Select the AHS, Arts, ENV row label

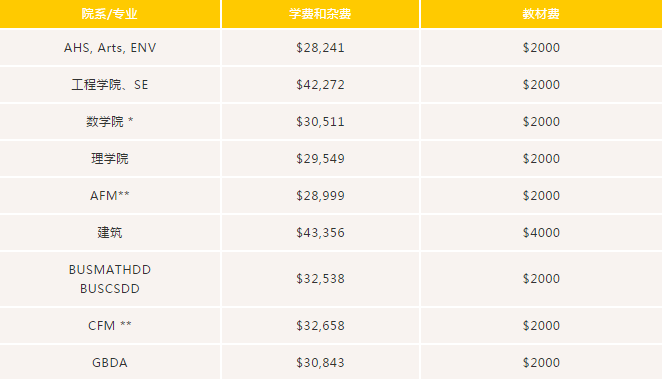[x=110, y=48]
